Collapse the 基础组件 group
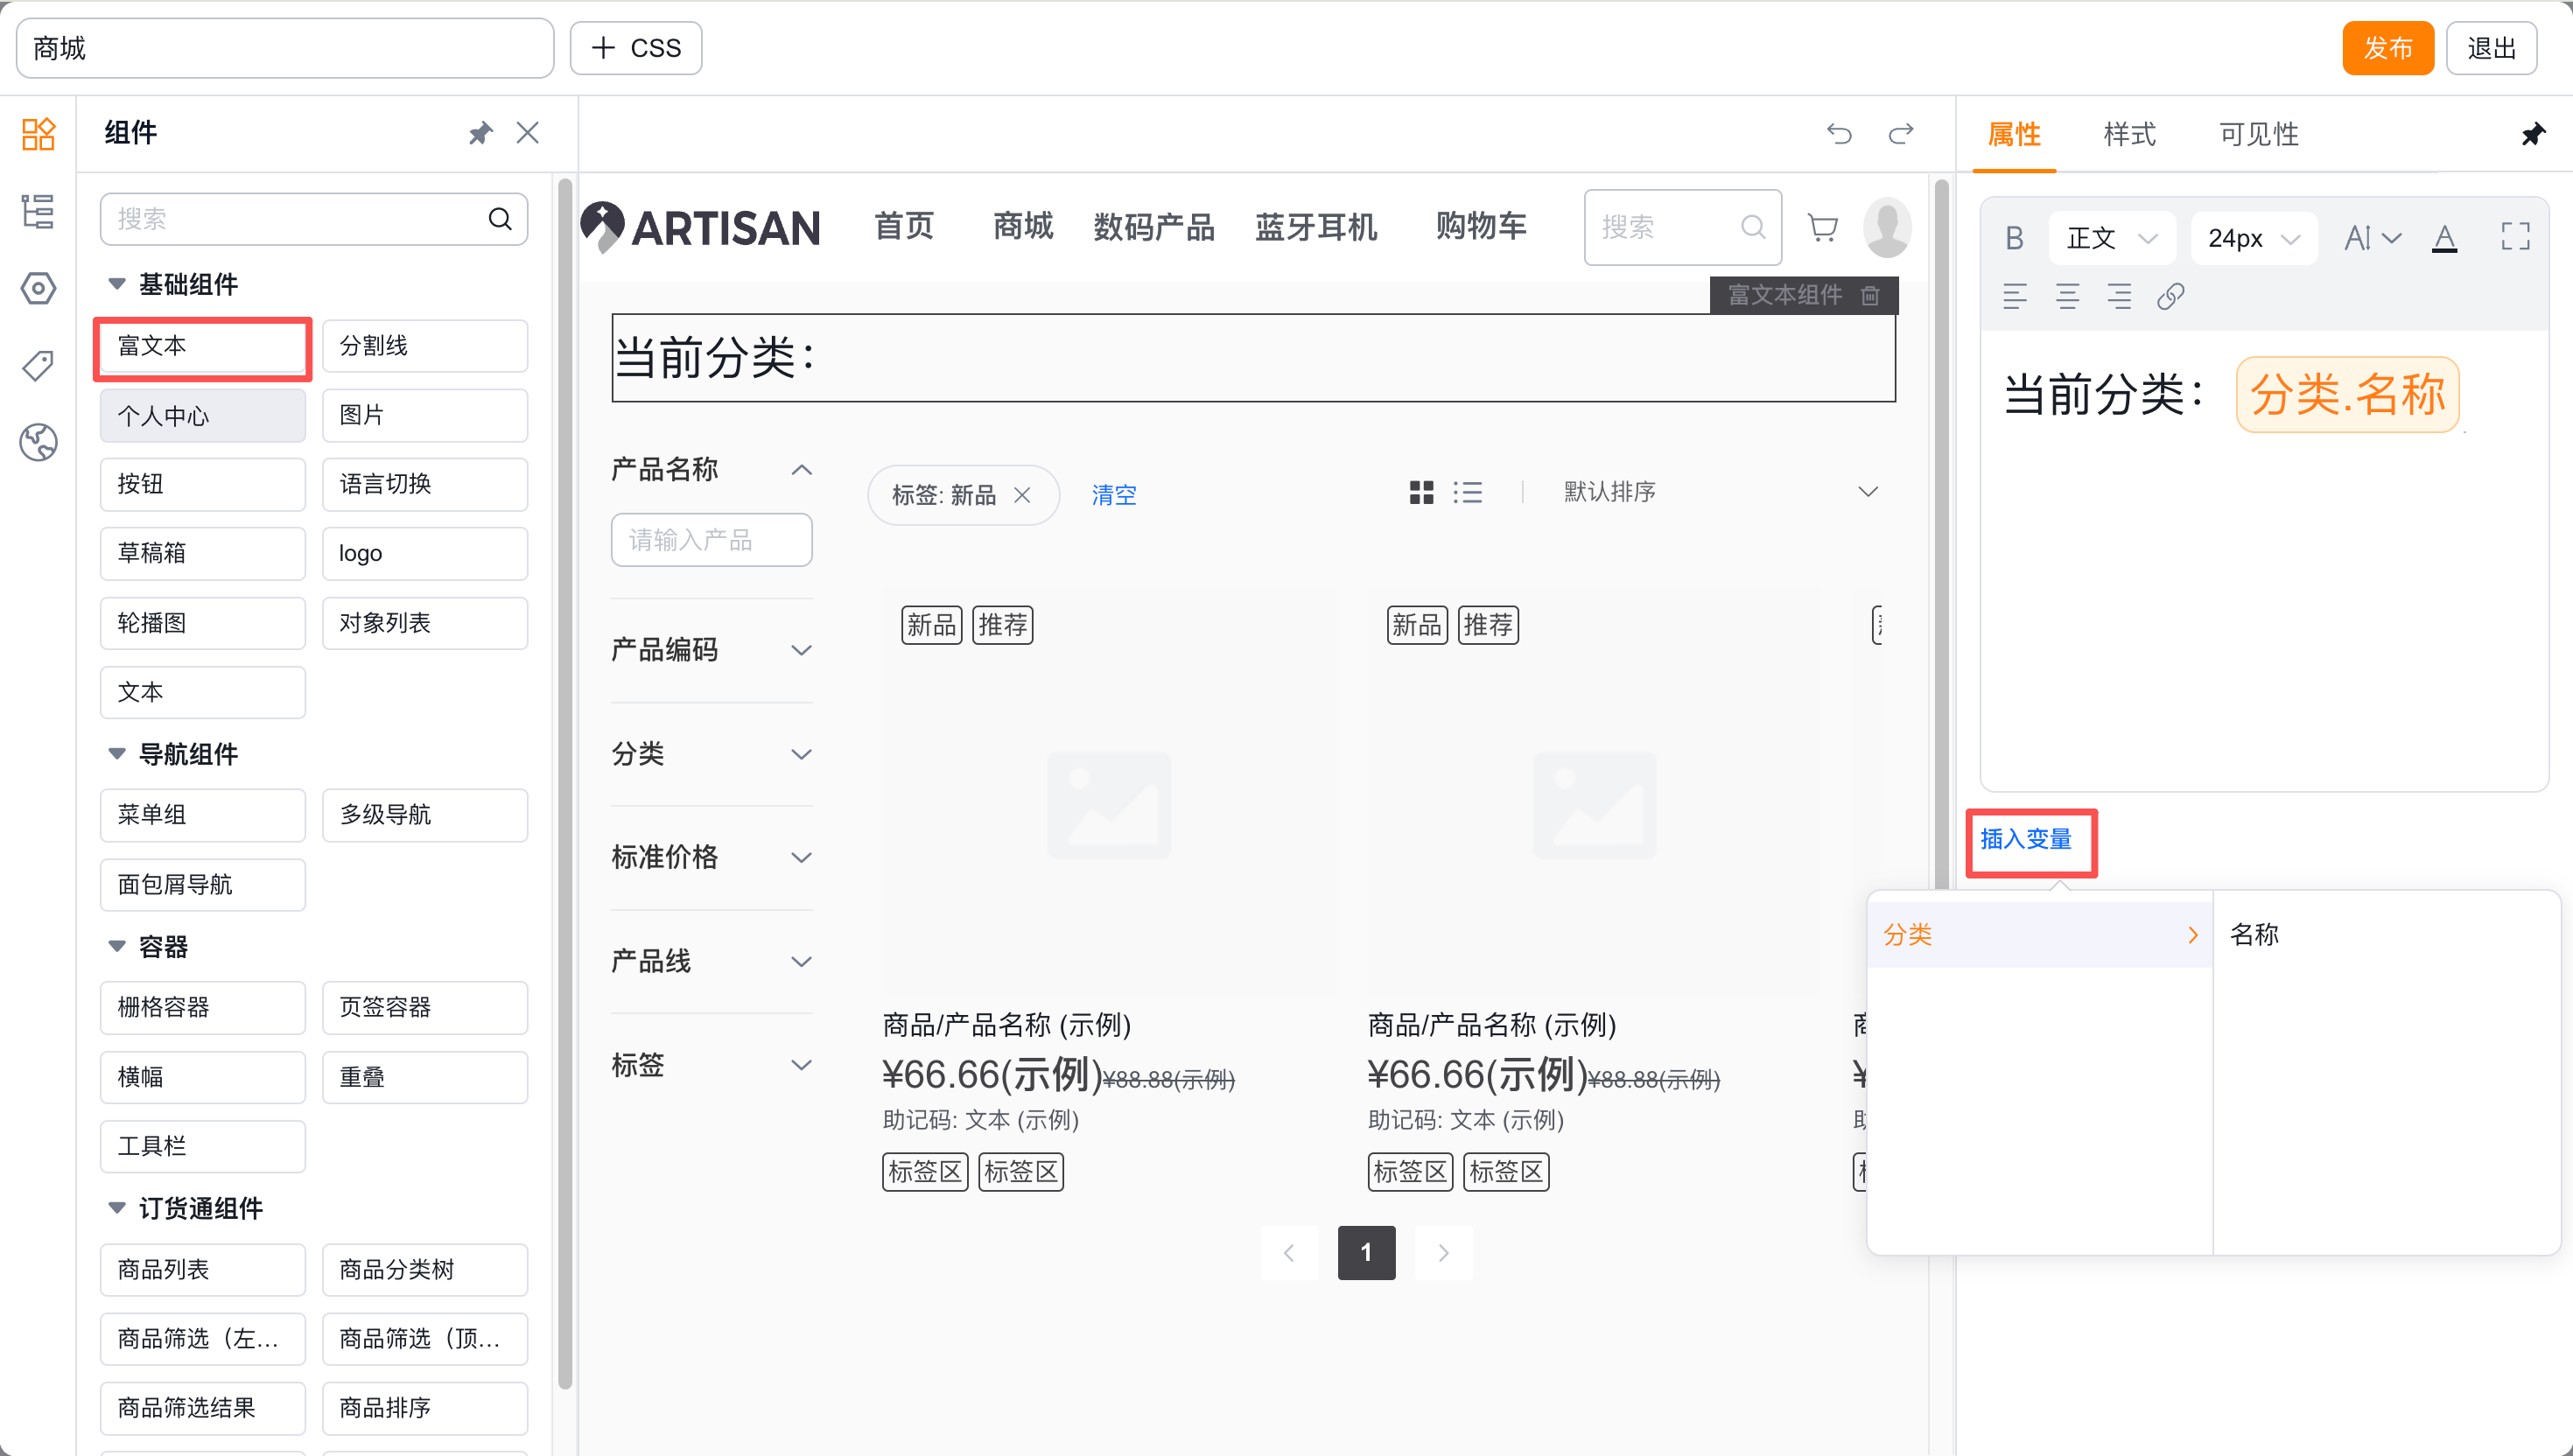Image resolution: width=2573 pixels, height=1456 pixels. [117, 284]
